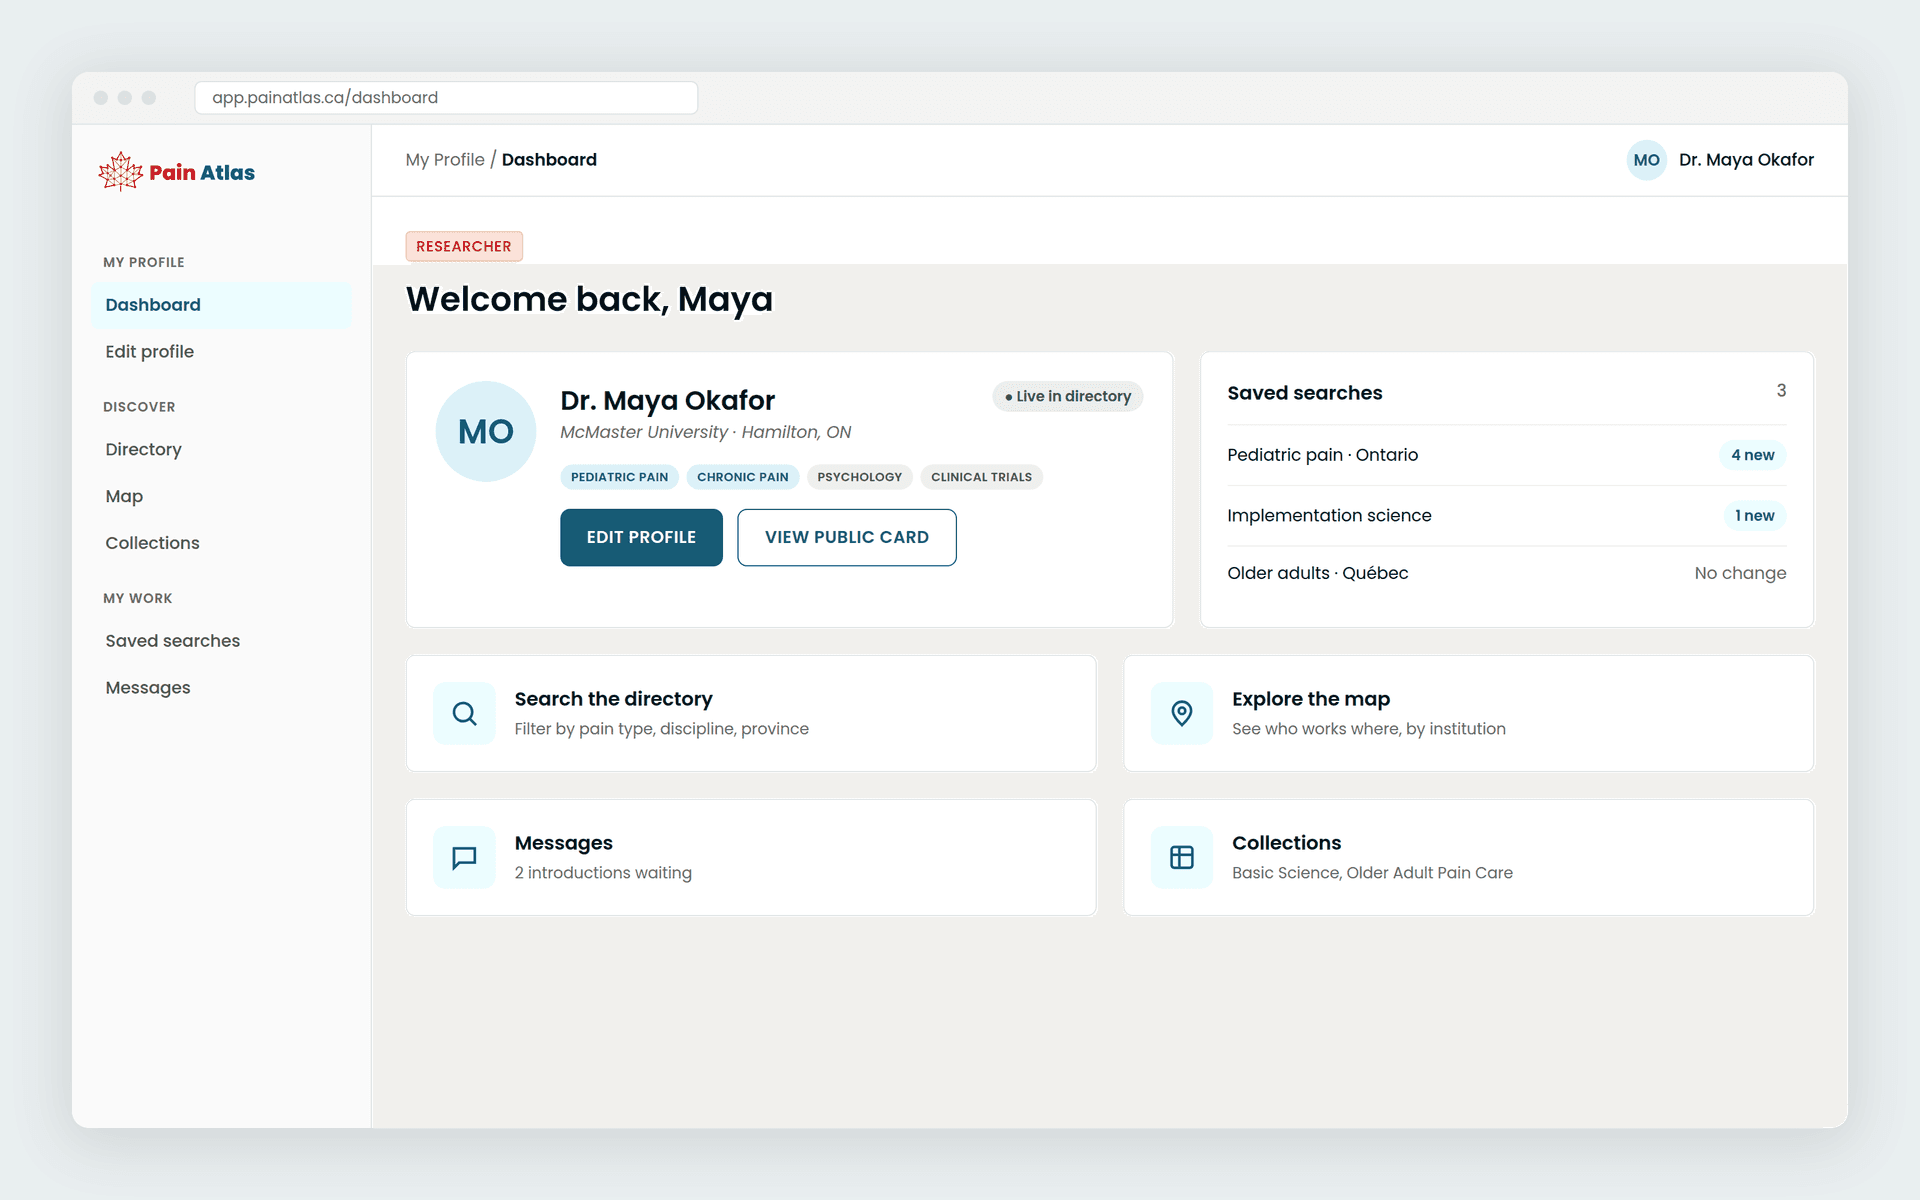Screen dimensions: 1920x1200
Task: Click the RESEARCHER badge
Action: [464, 246]
